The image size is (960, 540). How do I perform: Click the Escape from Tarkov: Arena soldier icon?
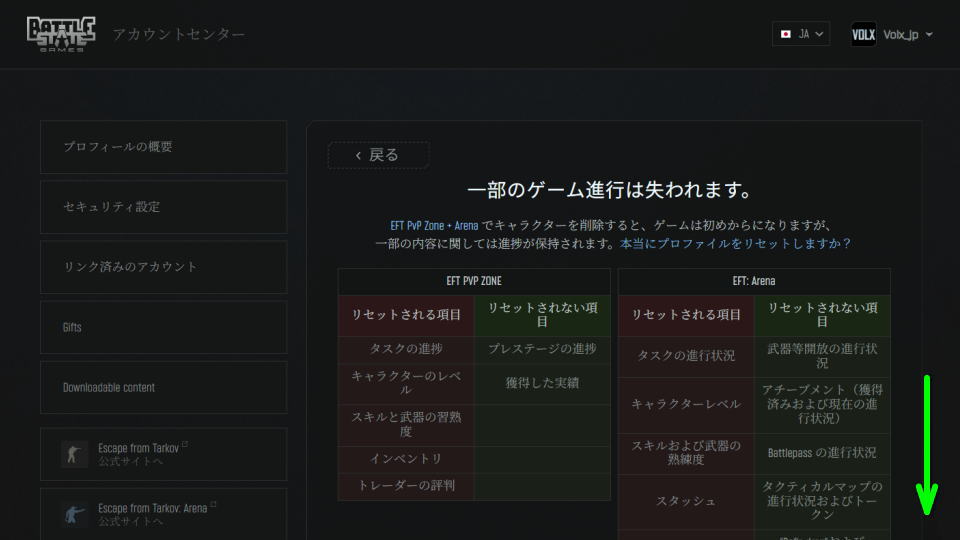click(74, 514)
